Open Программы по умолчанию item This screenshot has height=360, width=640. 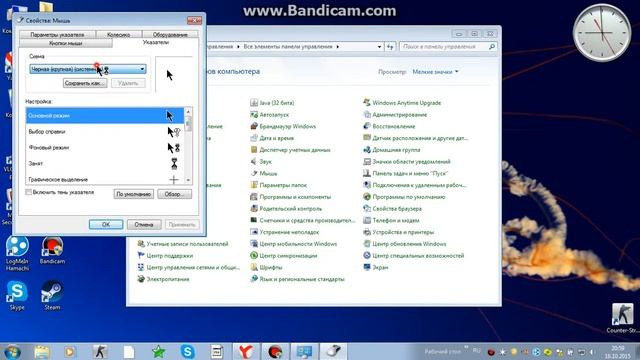click(404, 197)
